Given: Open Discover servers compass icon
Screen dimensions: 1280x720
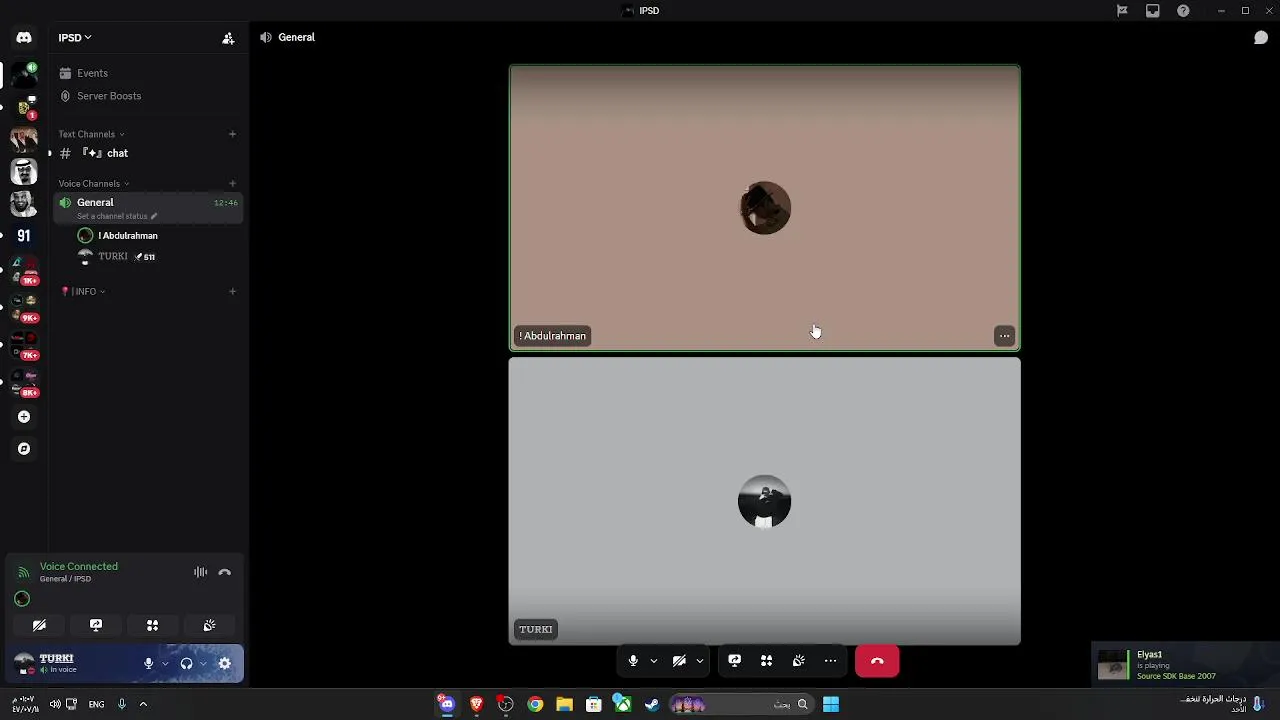Looking at the screenshot, I should 24,449.
